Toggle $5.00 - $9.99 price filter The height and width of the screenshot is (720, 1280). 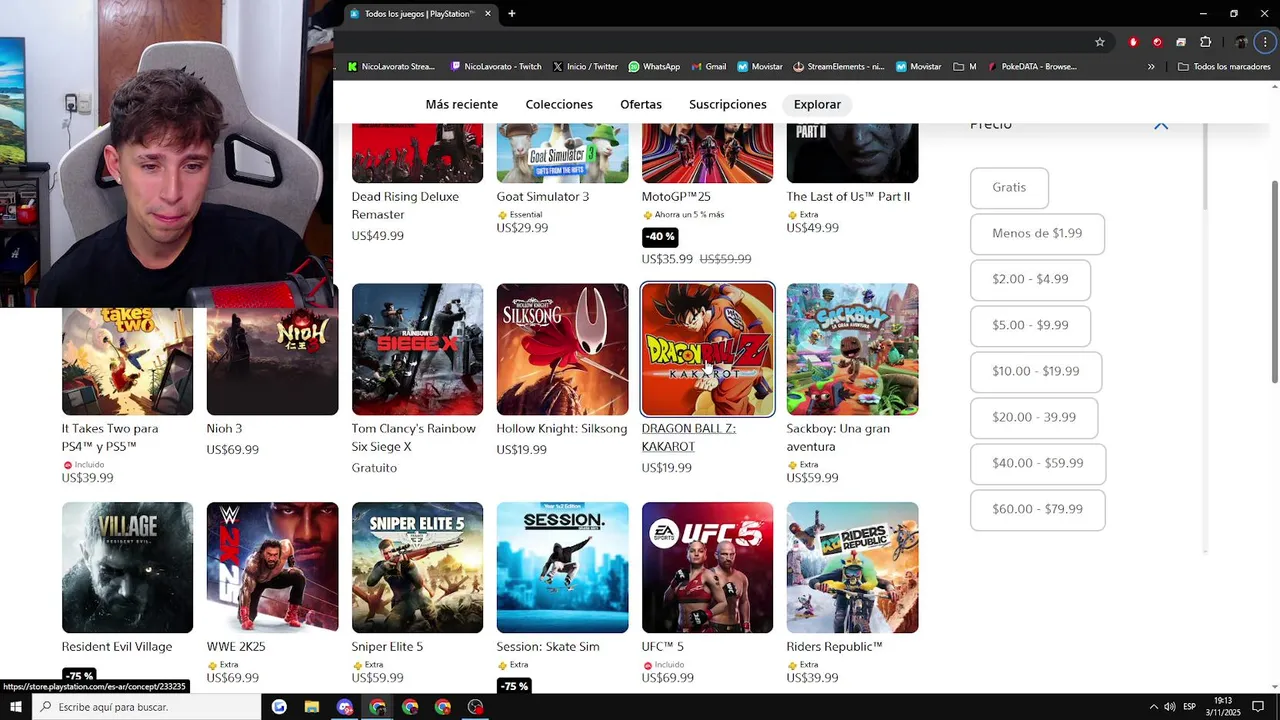(1030, 326)
